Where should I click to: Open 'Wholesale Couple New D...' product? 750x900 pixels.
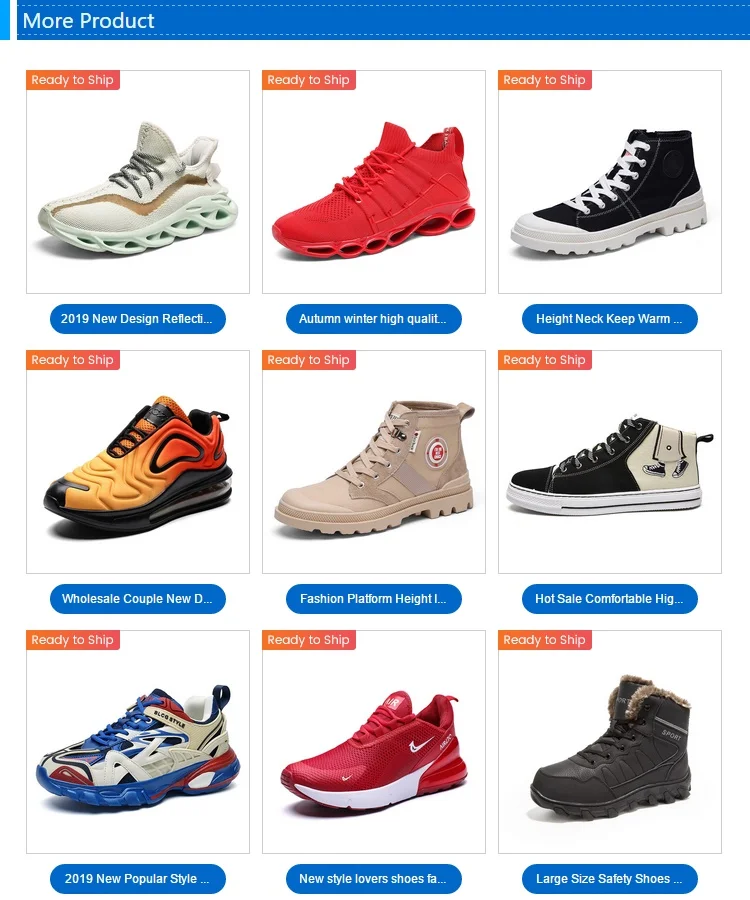point(138,599)
